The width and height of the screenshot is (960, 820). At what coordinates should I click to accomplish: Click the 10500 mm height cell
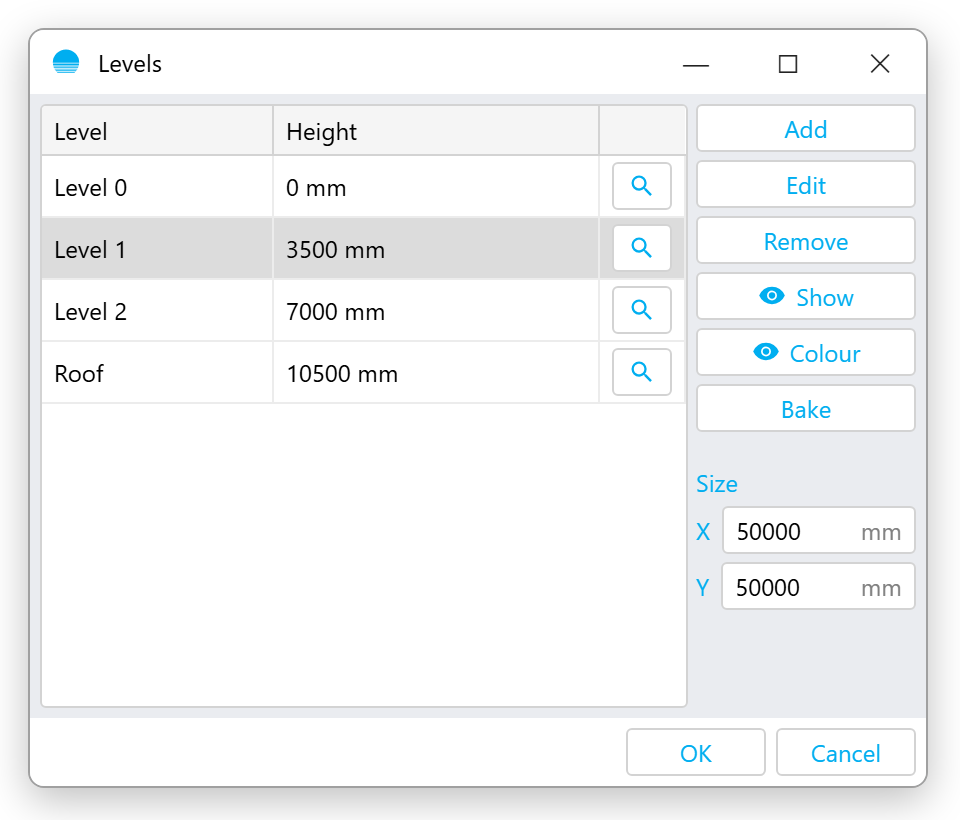click(x=436, y=372)
